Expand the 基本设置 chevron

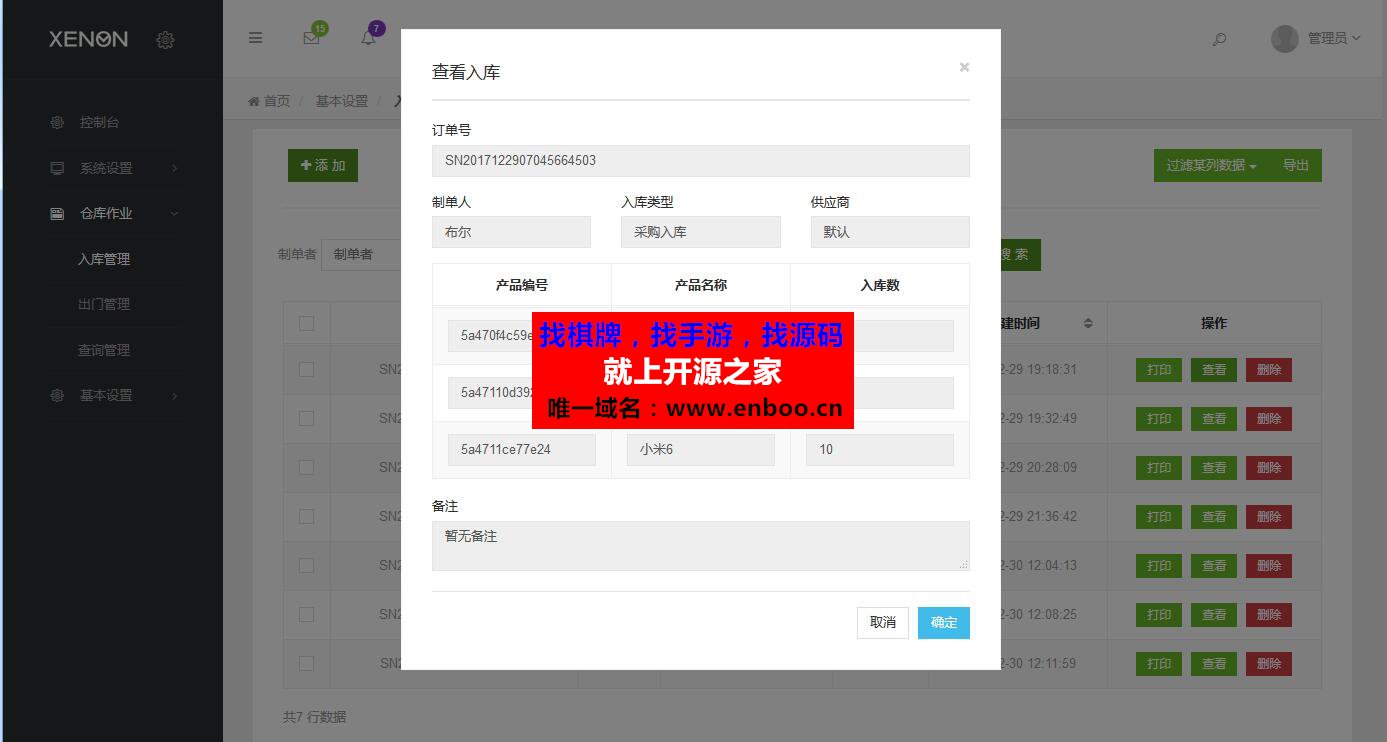point(174,395)
